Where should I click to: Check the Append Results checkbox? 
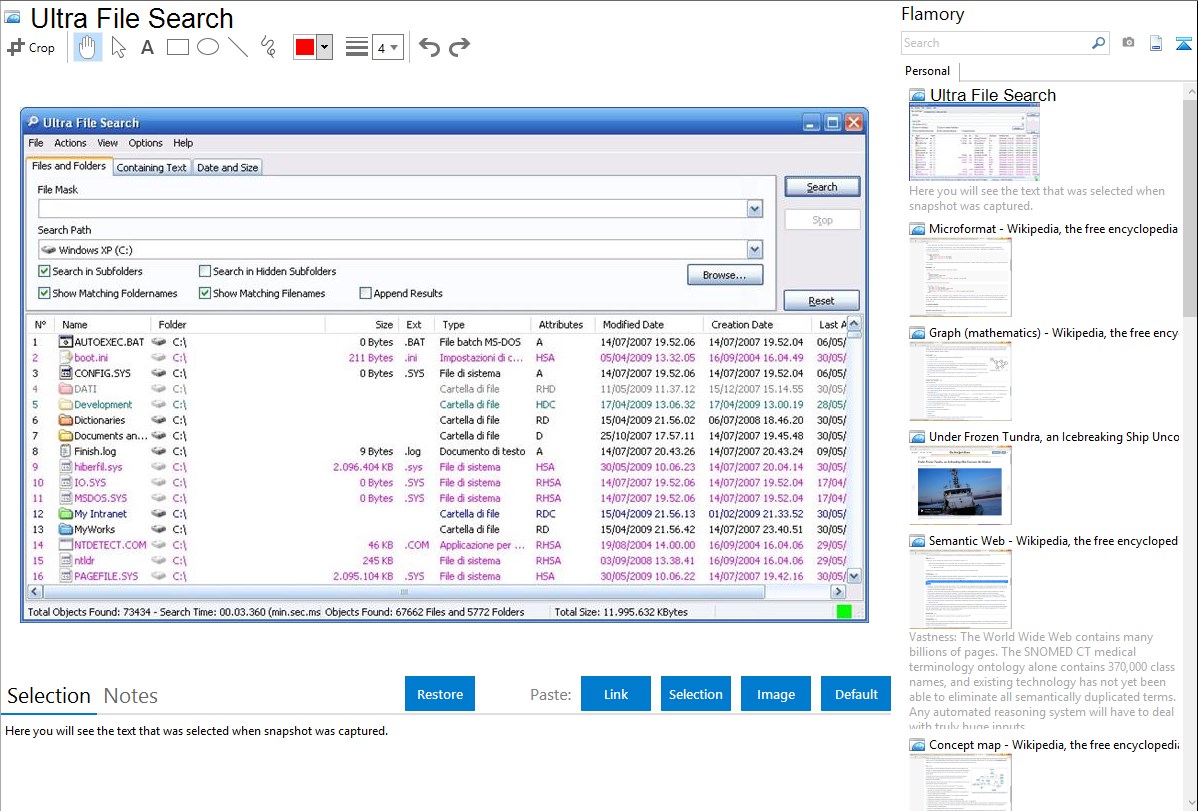(365, 293)
